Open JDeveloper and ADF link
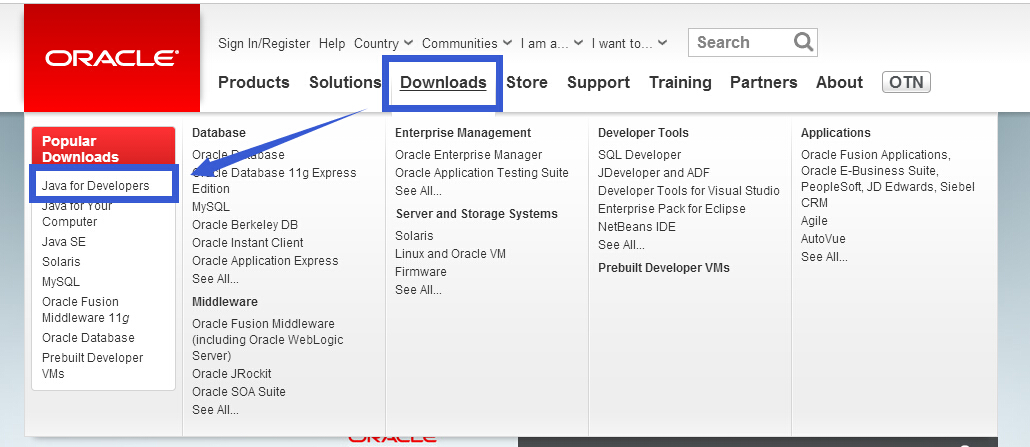1030x447 pixels. [655, 173]
